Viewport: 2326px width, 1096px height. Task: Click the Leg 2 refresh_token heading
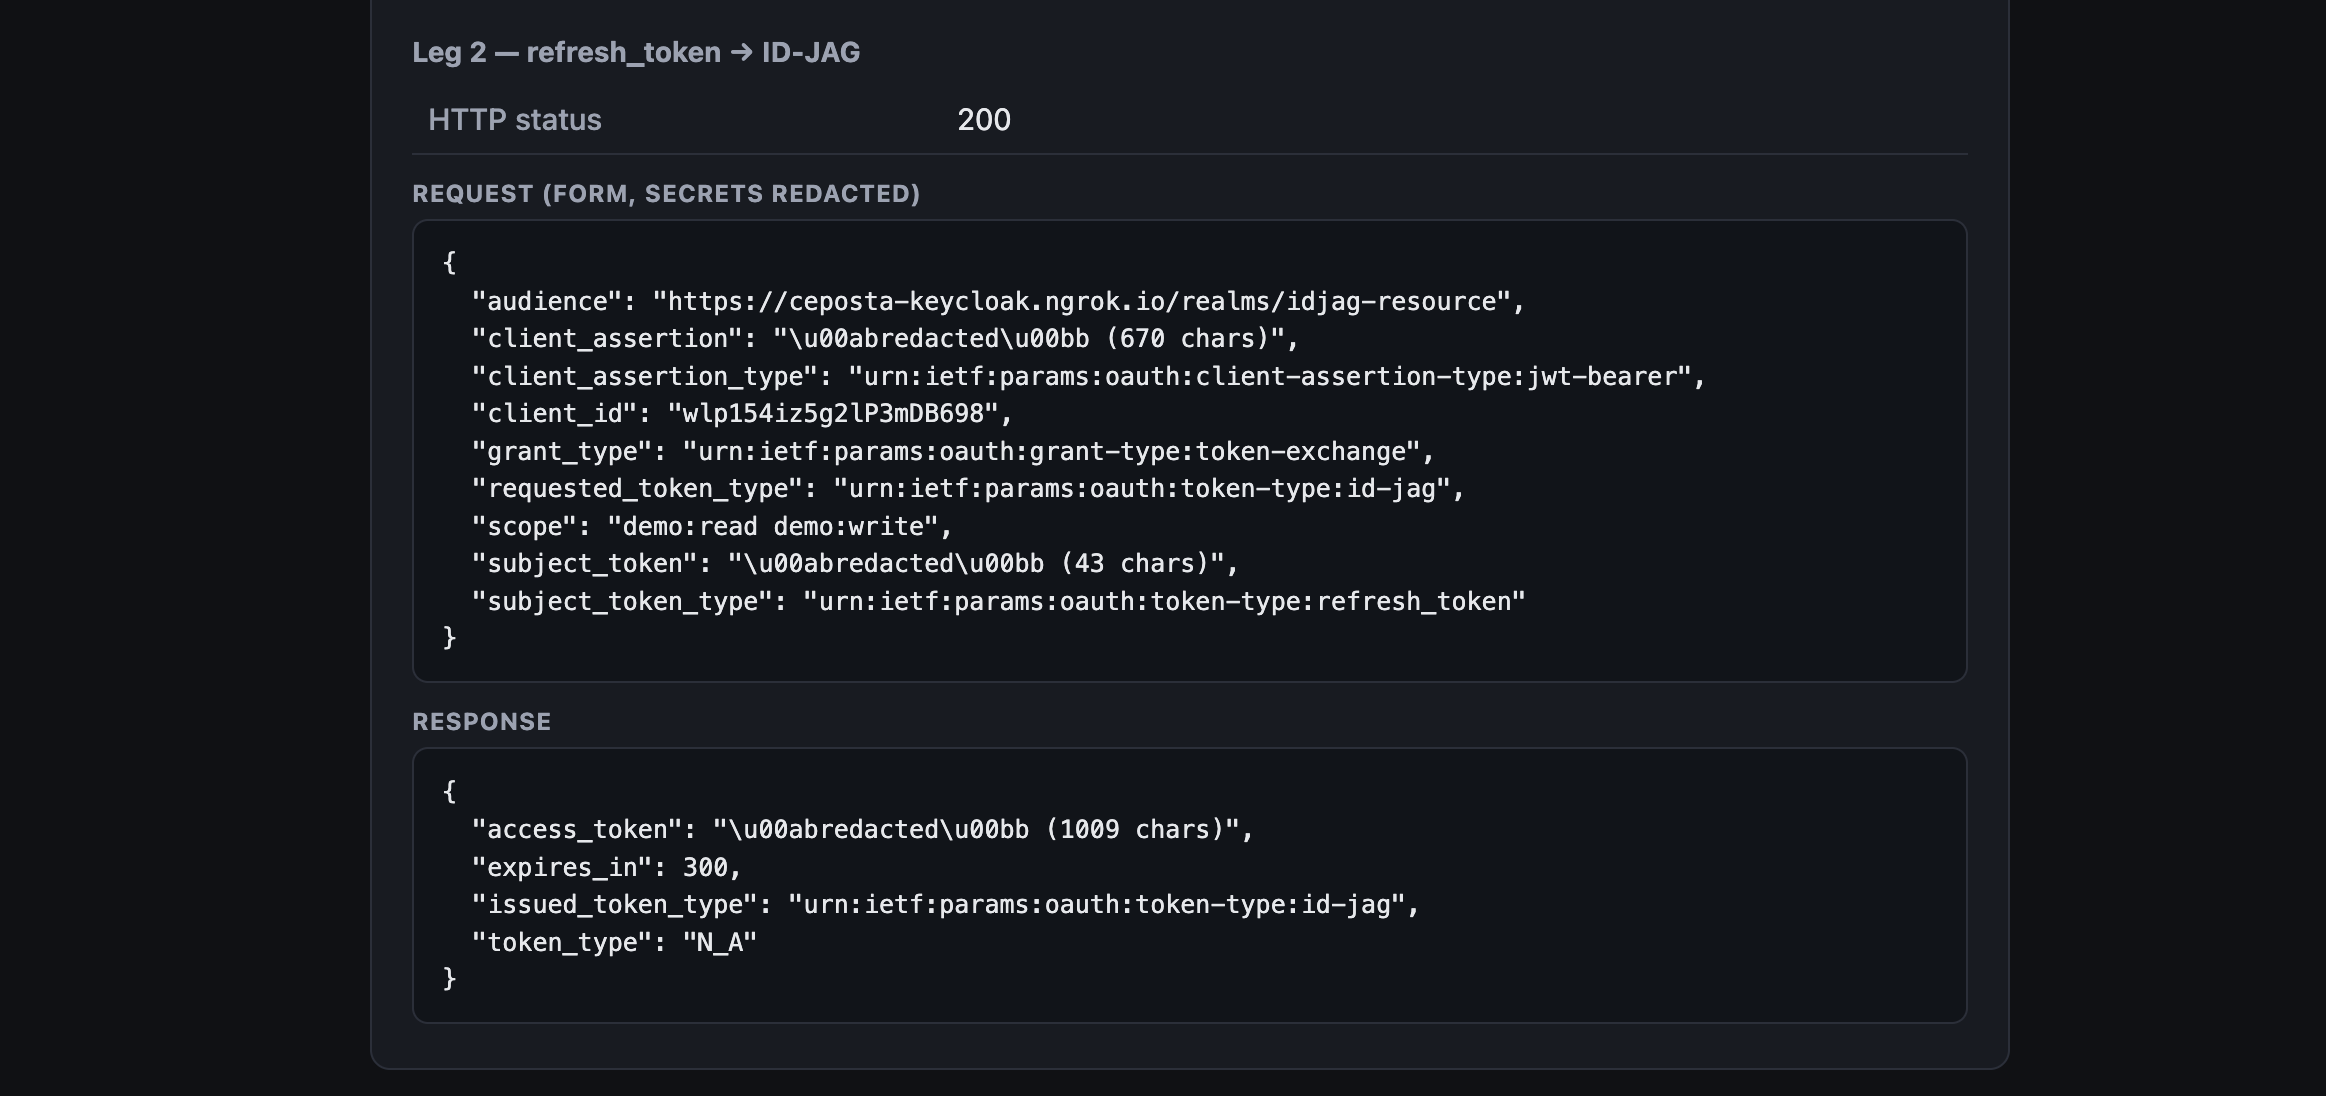coord(636,52)
